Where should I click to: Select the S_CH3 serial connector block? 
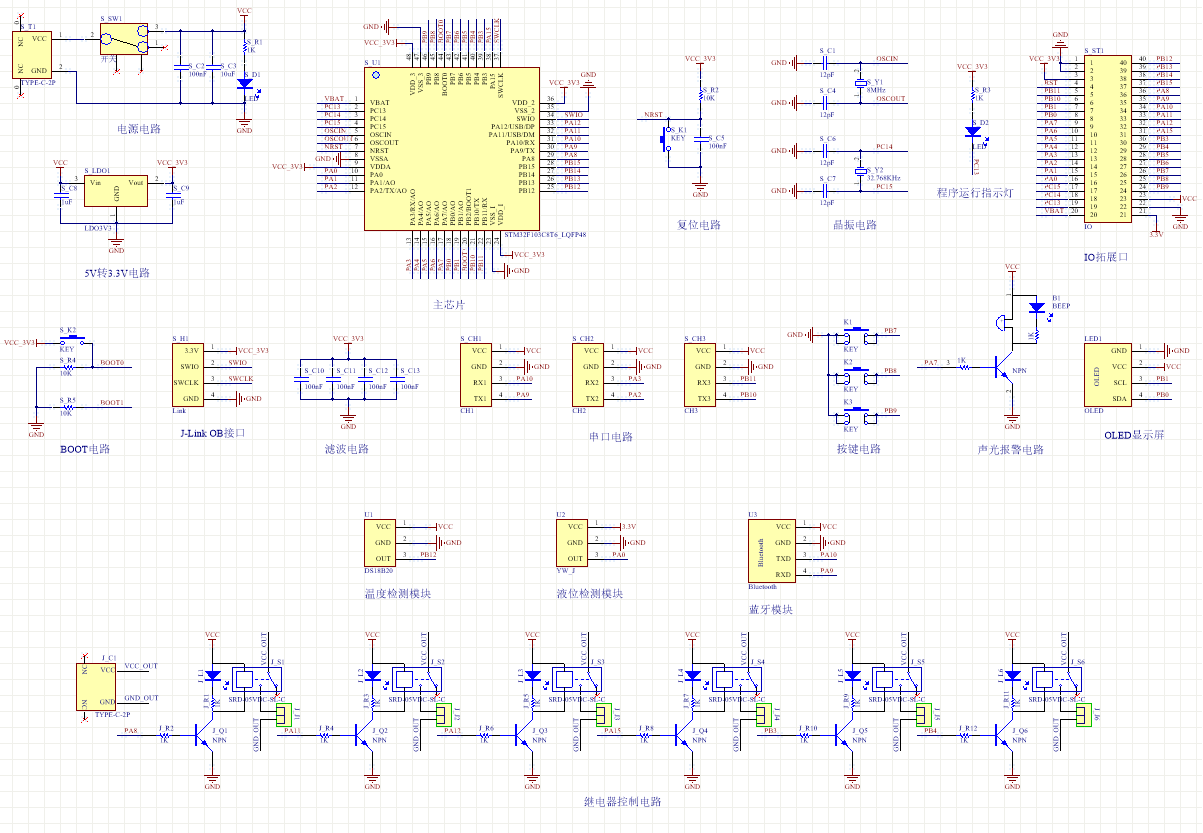[x=700, y=374]
